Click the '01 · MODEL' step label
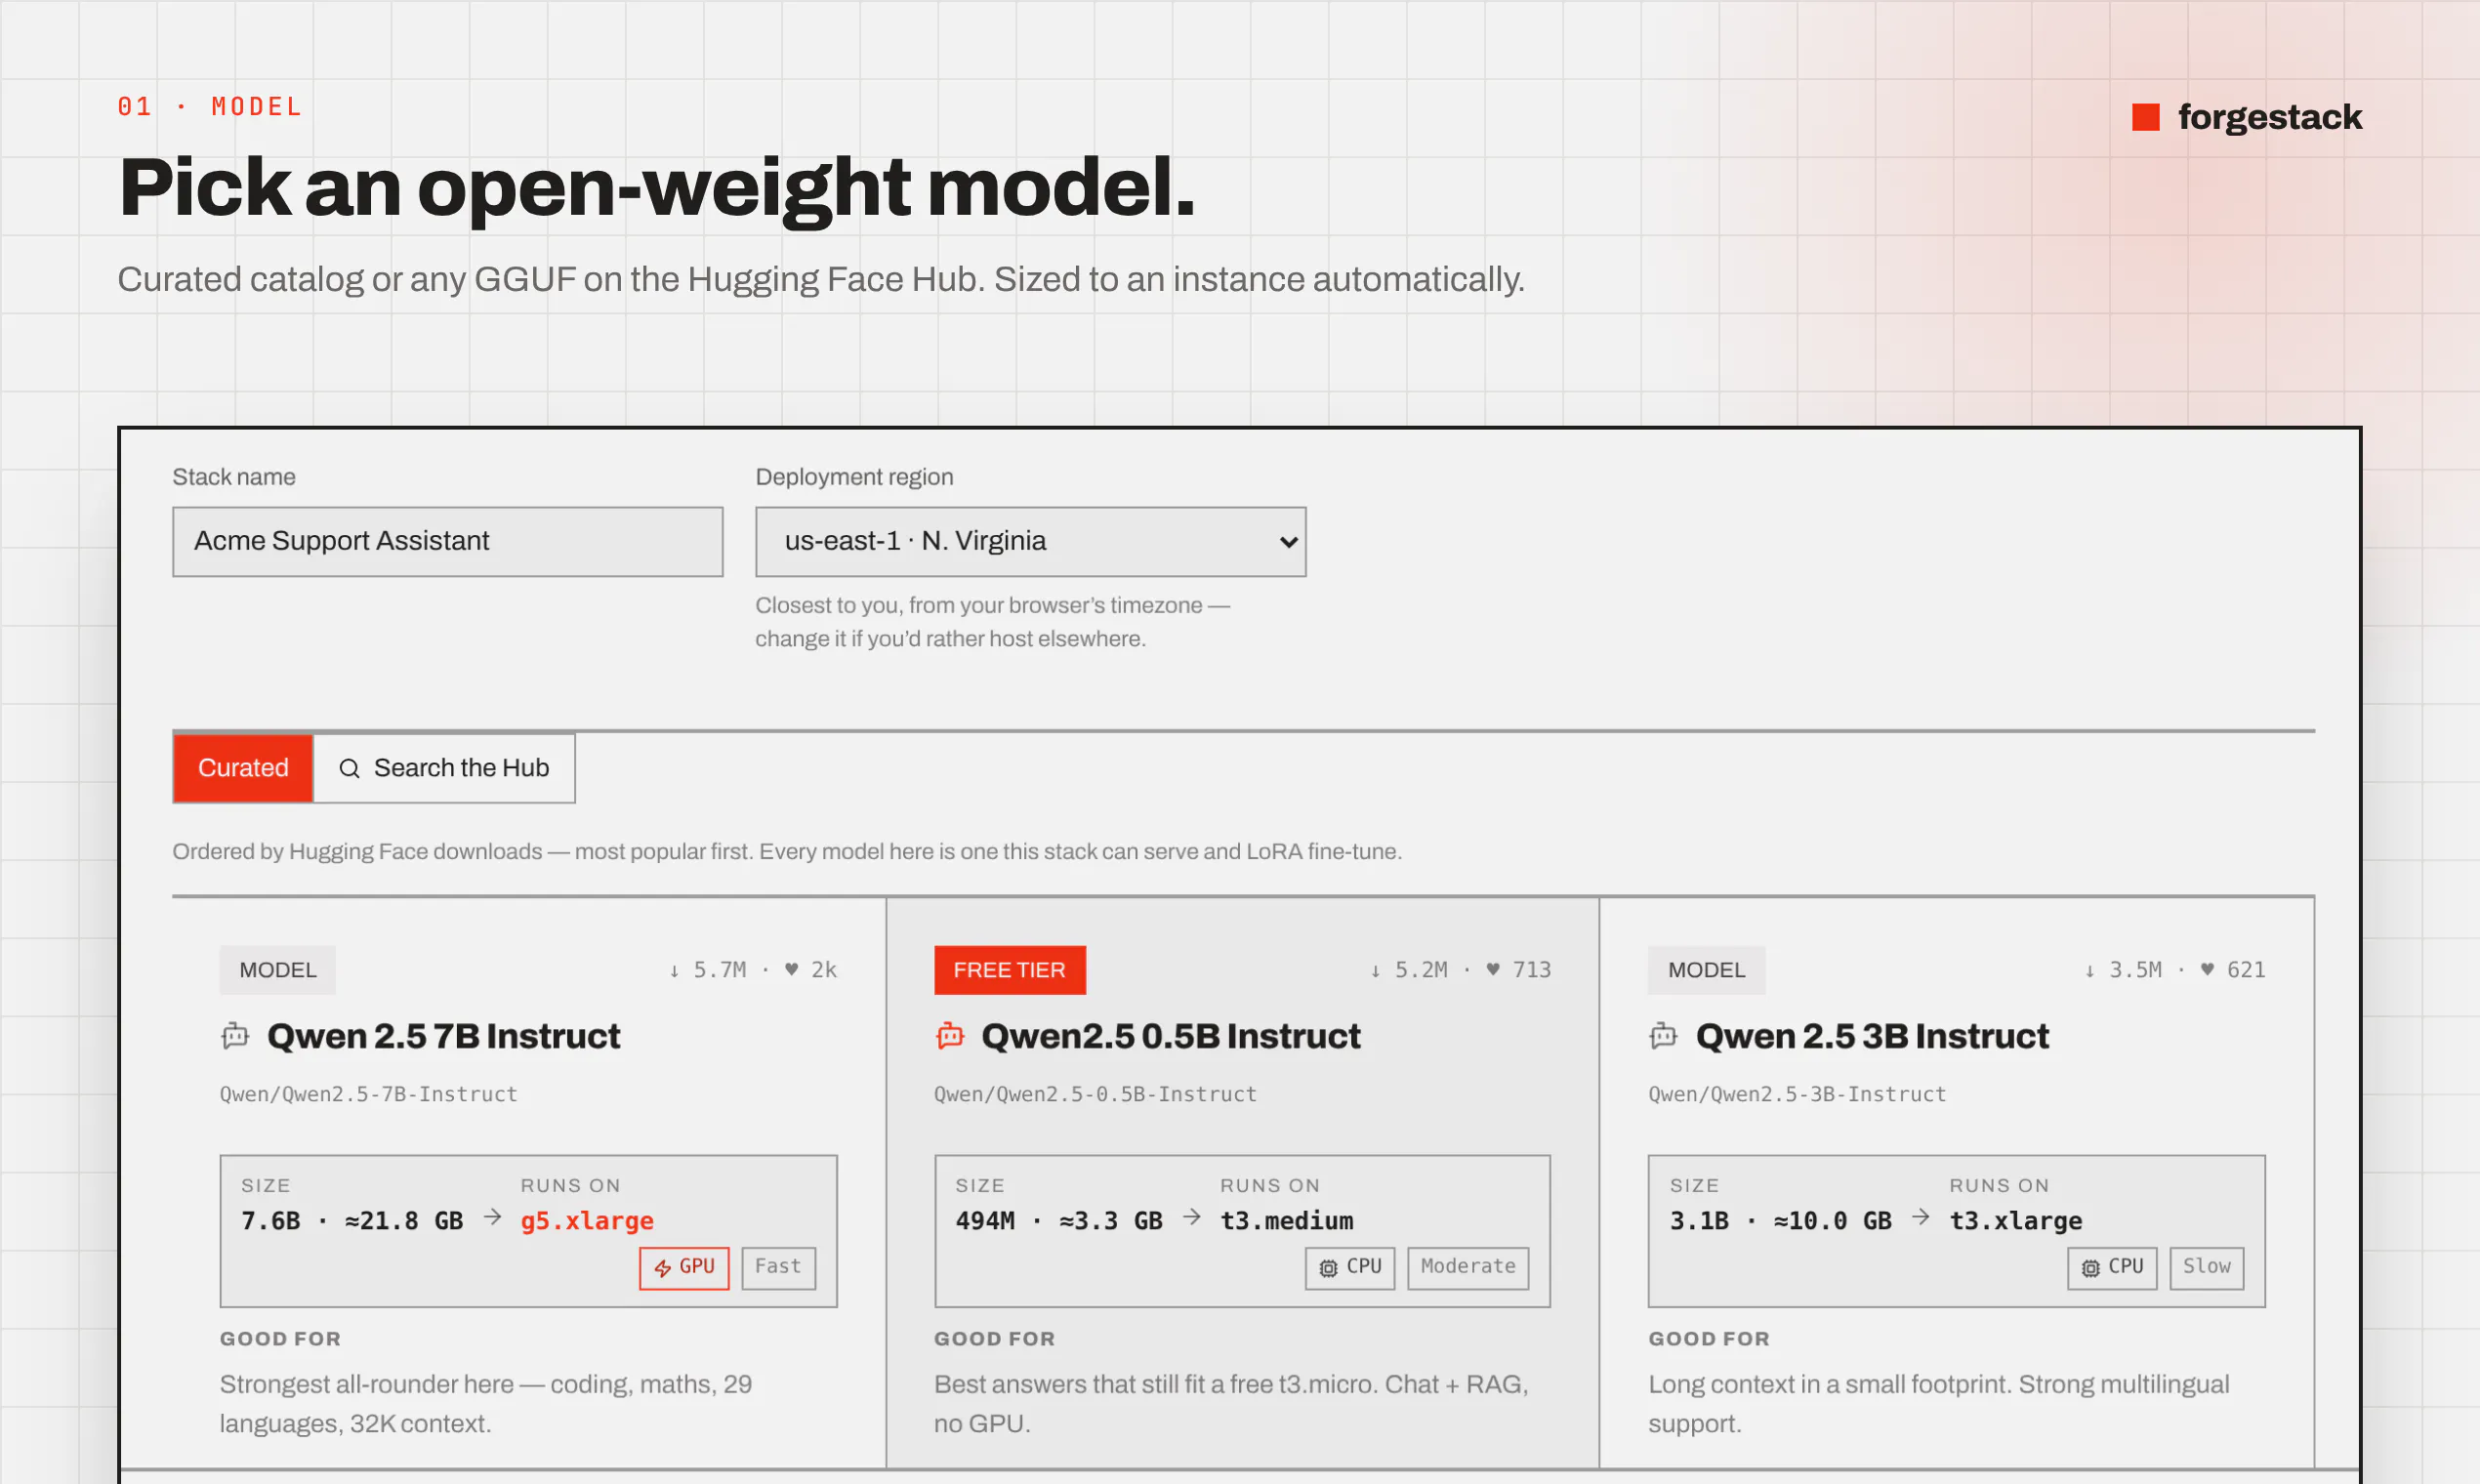 coord(210,106)
